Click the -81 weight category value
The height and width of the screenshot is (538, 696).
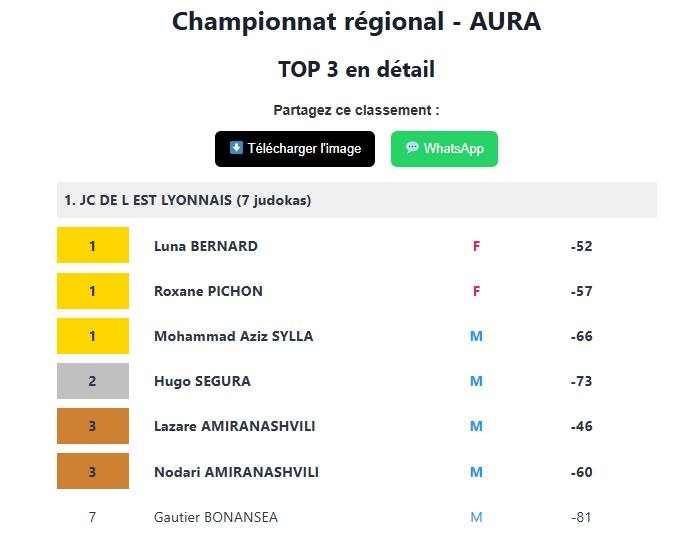[x=581, y=517]
